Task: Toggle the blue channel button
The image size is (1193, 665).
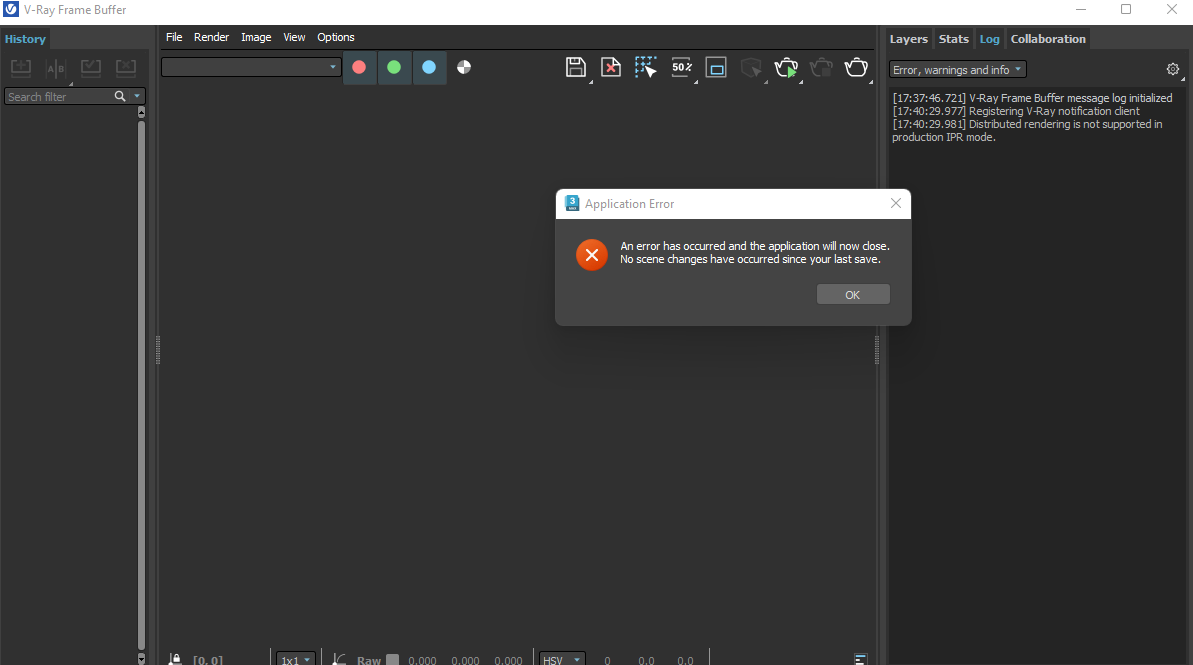Action: [429, 67]
